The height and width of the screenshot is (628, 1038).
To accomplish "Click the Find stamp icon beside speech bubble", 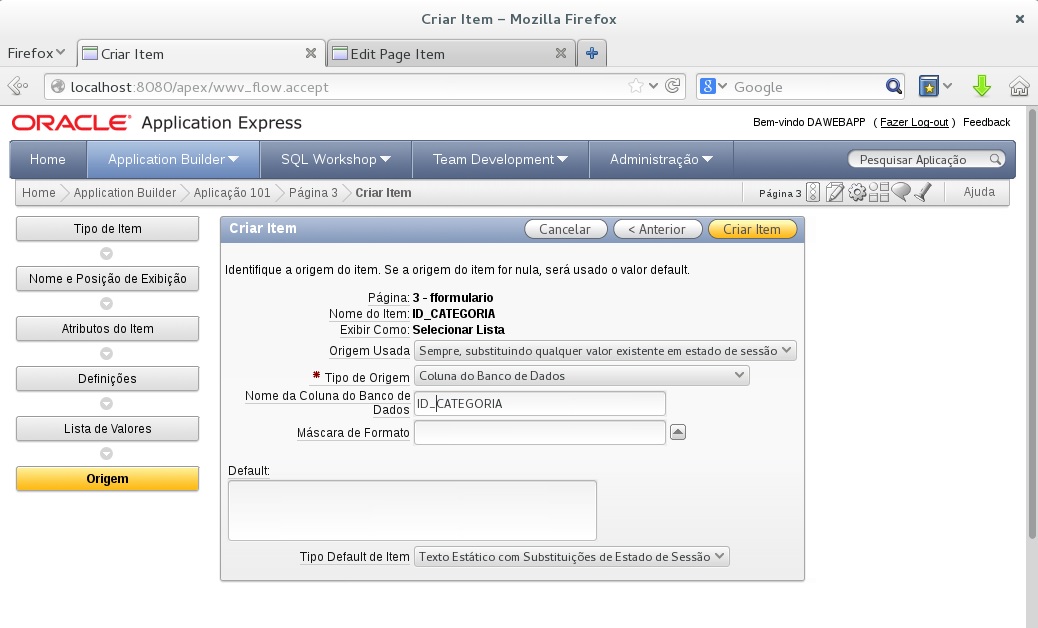I will [x=923, y=192].
